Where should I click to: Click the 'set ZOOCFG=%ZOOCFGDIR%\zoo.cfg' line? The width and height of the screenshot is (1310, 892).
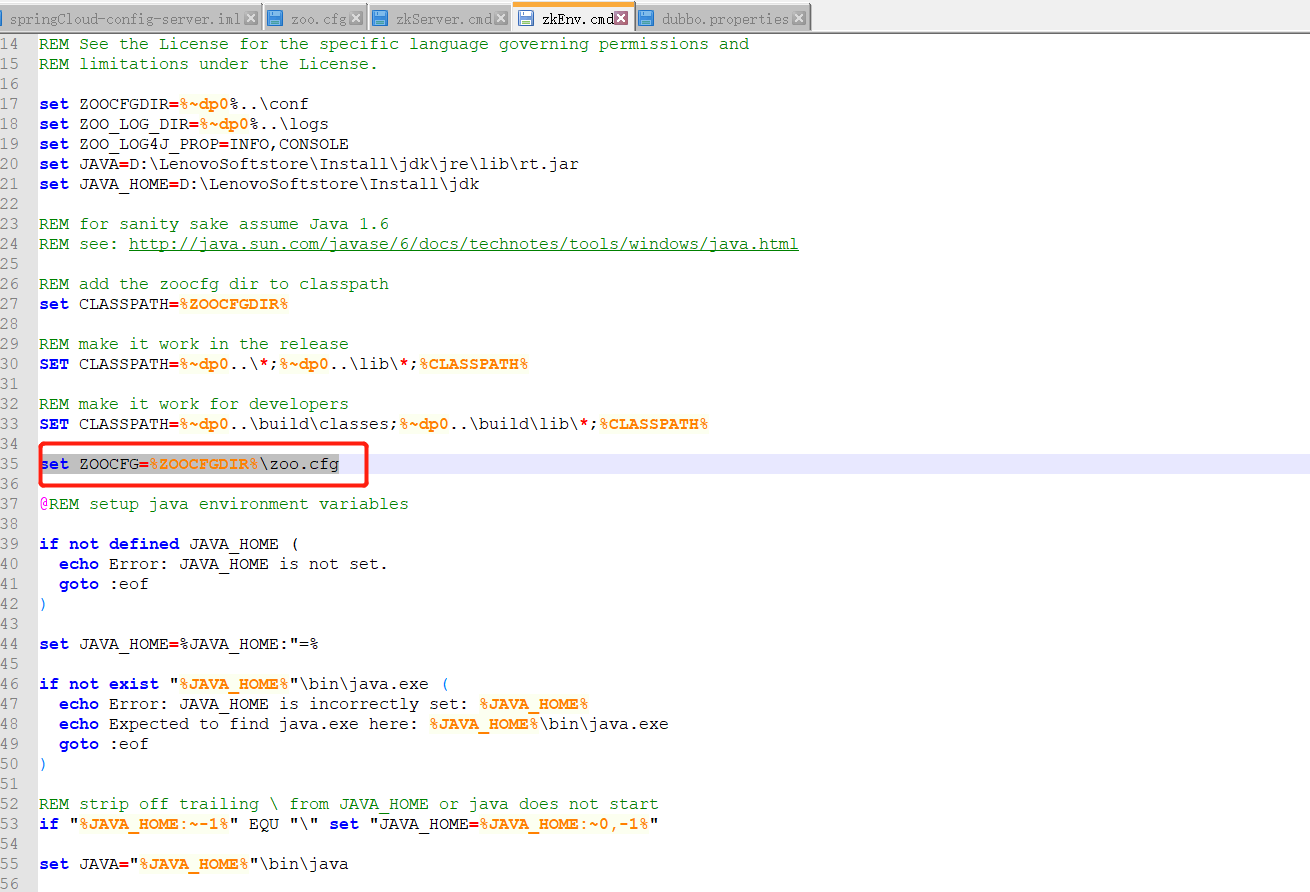click(x=189, y=464)
